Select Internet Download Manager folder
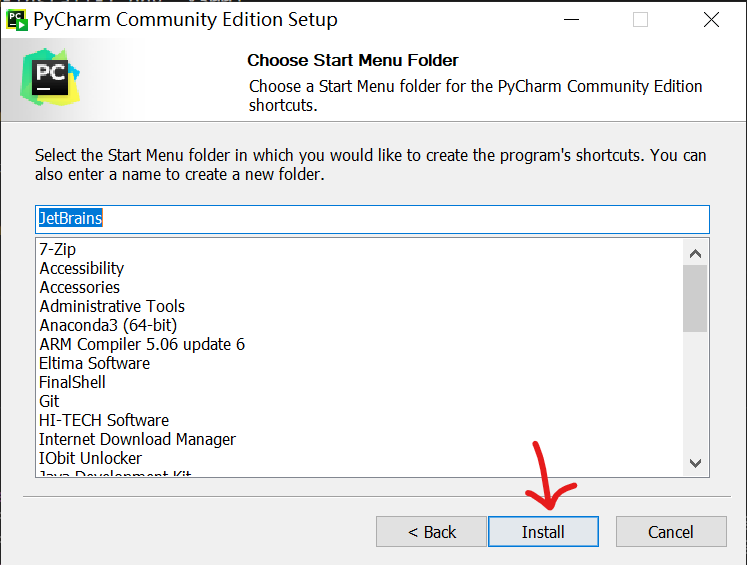The height and width of the screenshot is (565, 747). point(137,439)
